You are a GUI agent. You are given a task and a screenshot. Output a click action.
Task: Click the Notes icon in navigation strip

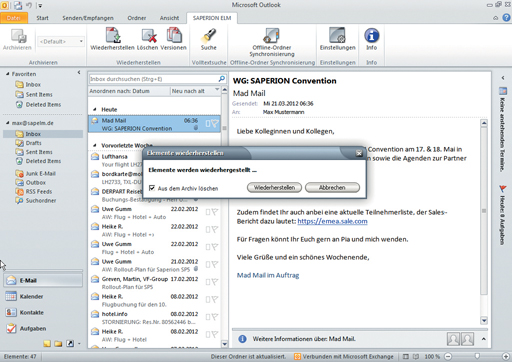point(47,343)
